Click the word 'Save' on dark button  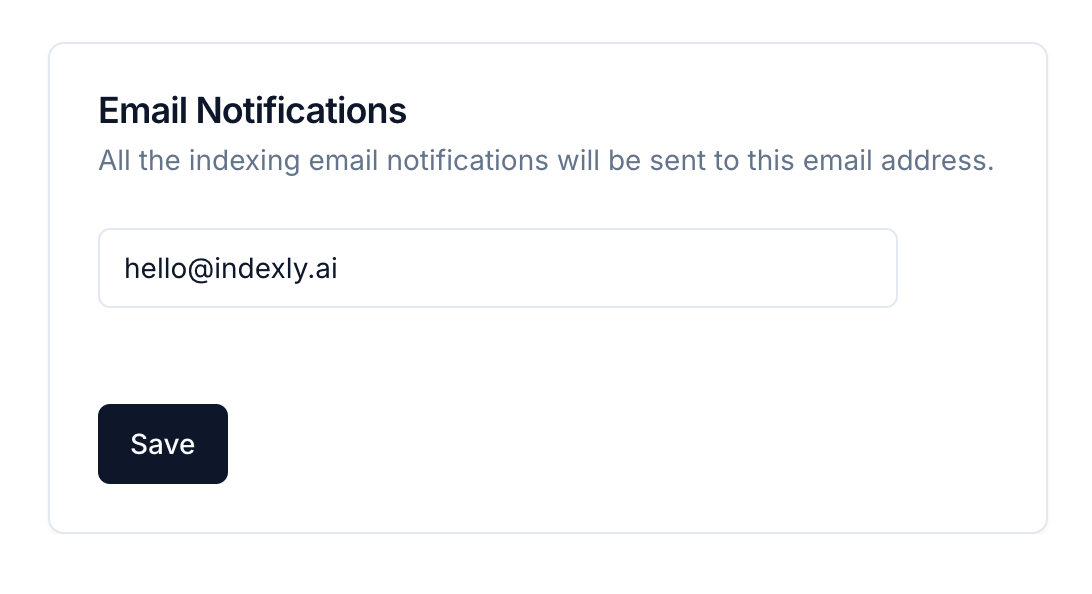click(x=163, y=444)
